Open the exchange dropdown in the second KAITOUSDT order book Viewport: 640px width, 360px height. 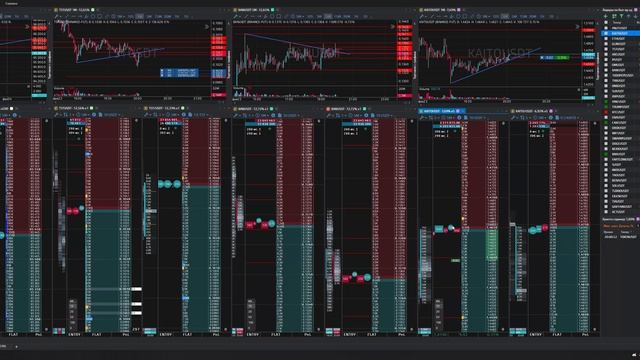[569, 118]
